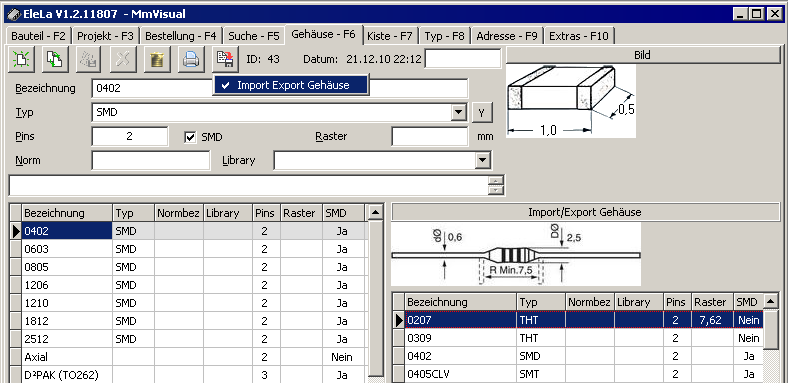The image size is (788, 383).
Task: Click the axial resistor 0207 drawing
Action: [x=516, y=254]
